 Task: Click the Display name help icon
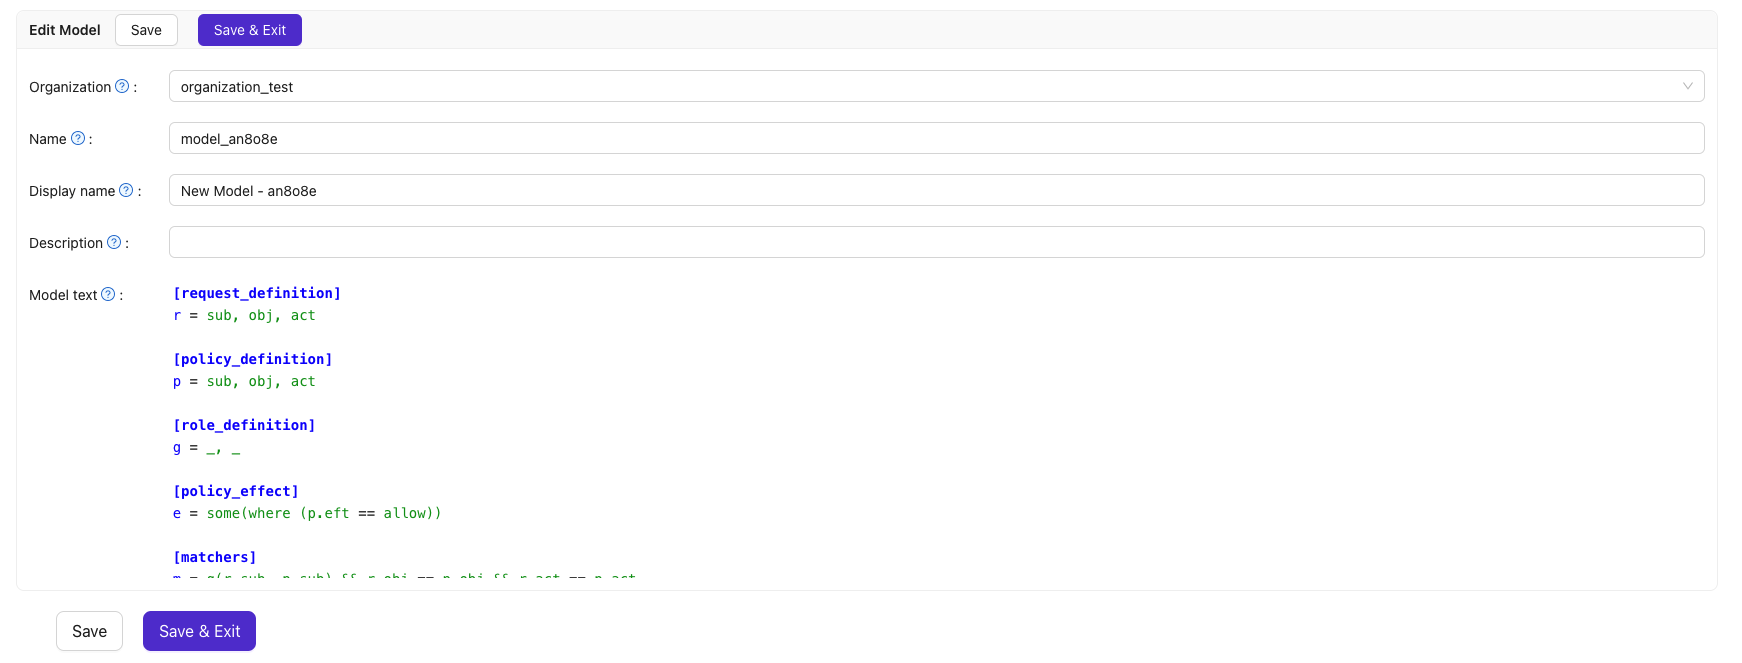126,190
